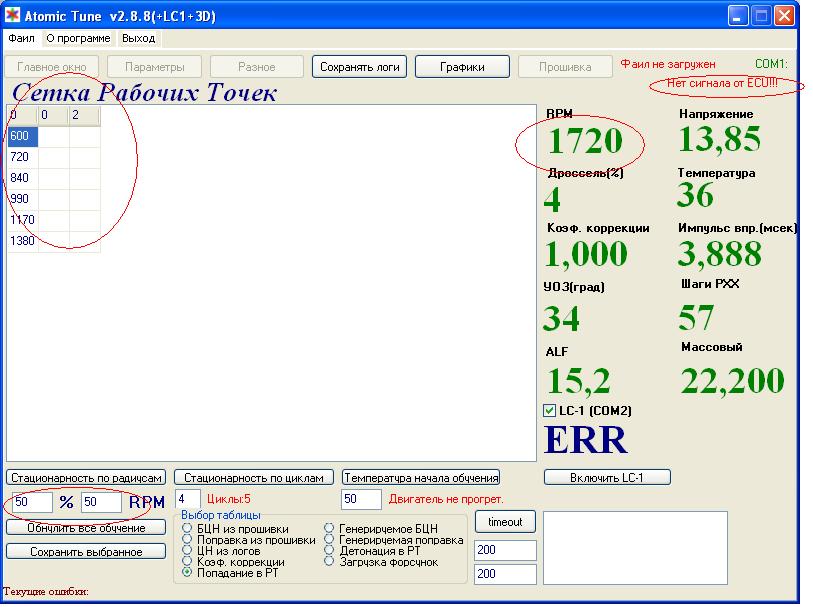Click the Atomic Tune title bar icon
The image size is (813, 607).
pyautogui.click(x=12, y=16)
